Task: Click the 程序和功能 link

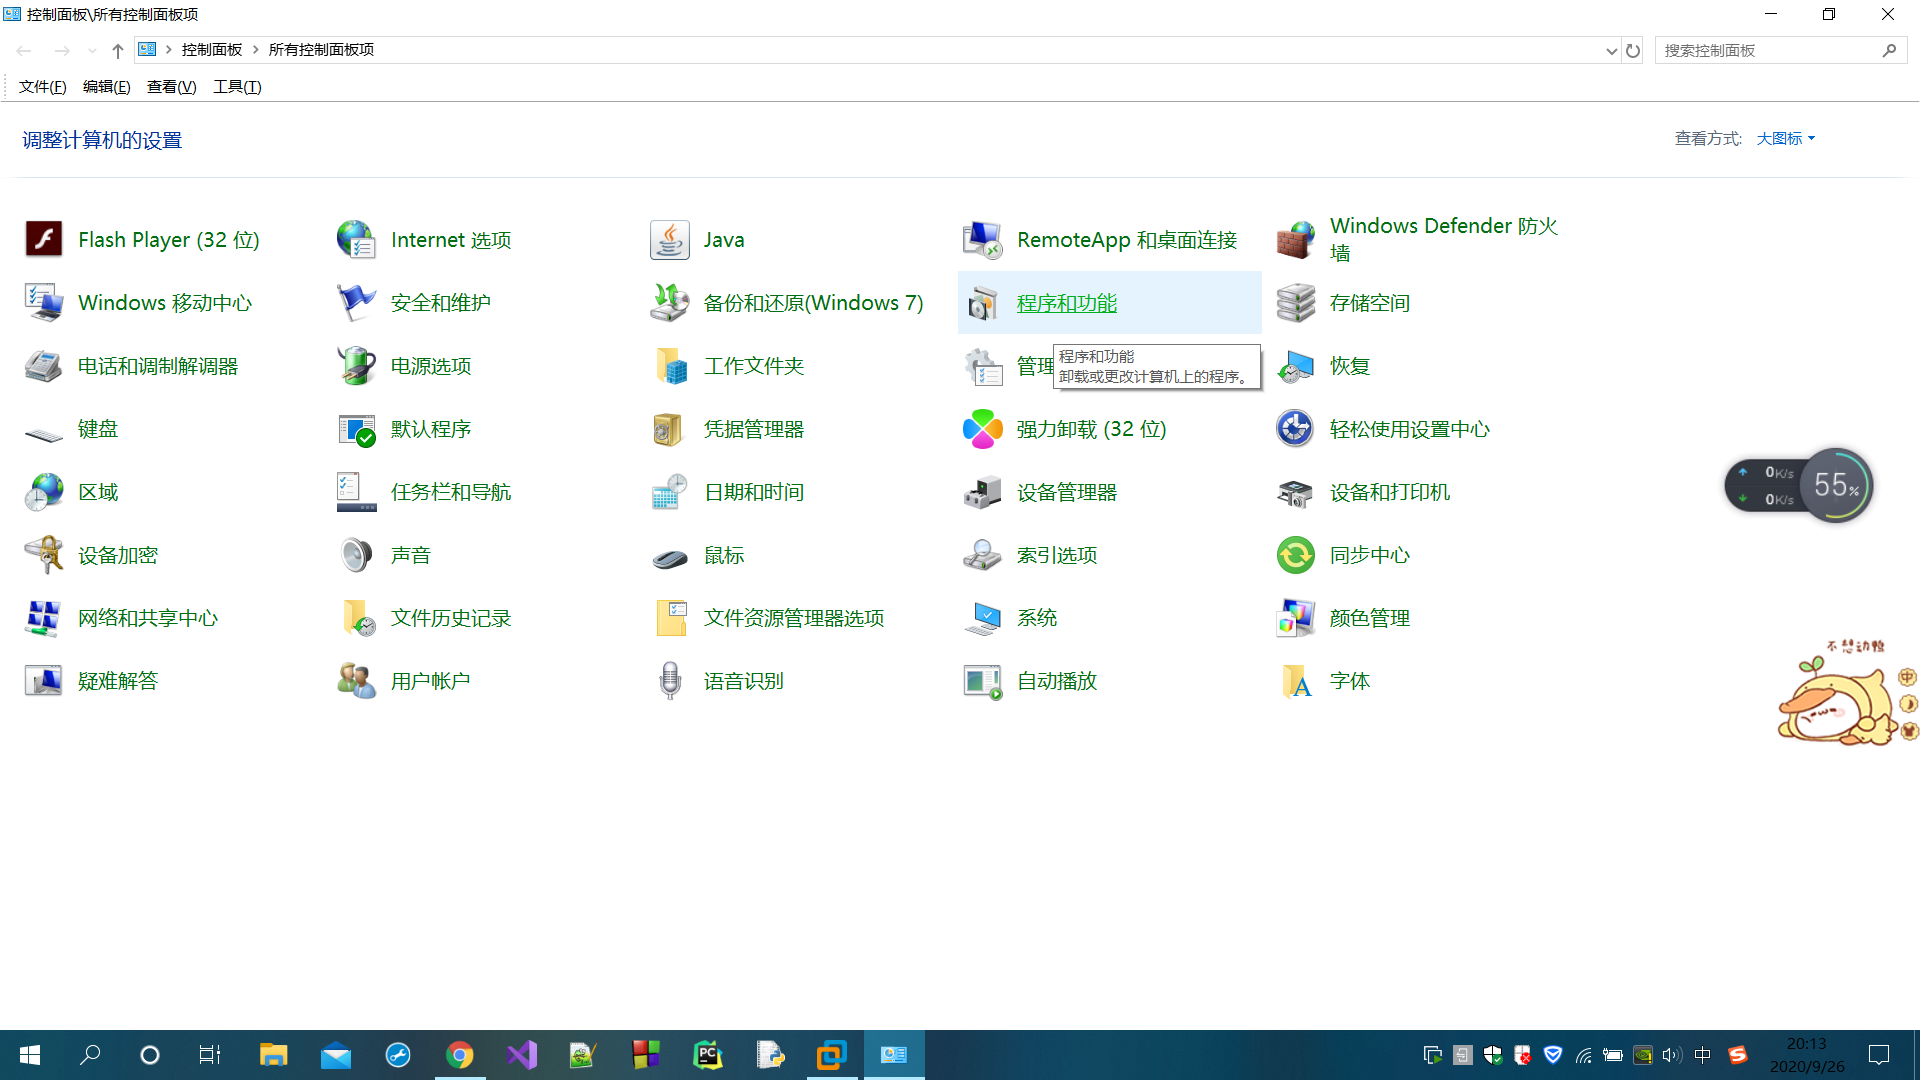Action: click(1066, 303)
